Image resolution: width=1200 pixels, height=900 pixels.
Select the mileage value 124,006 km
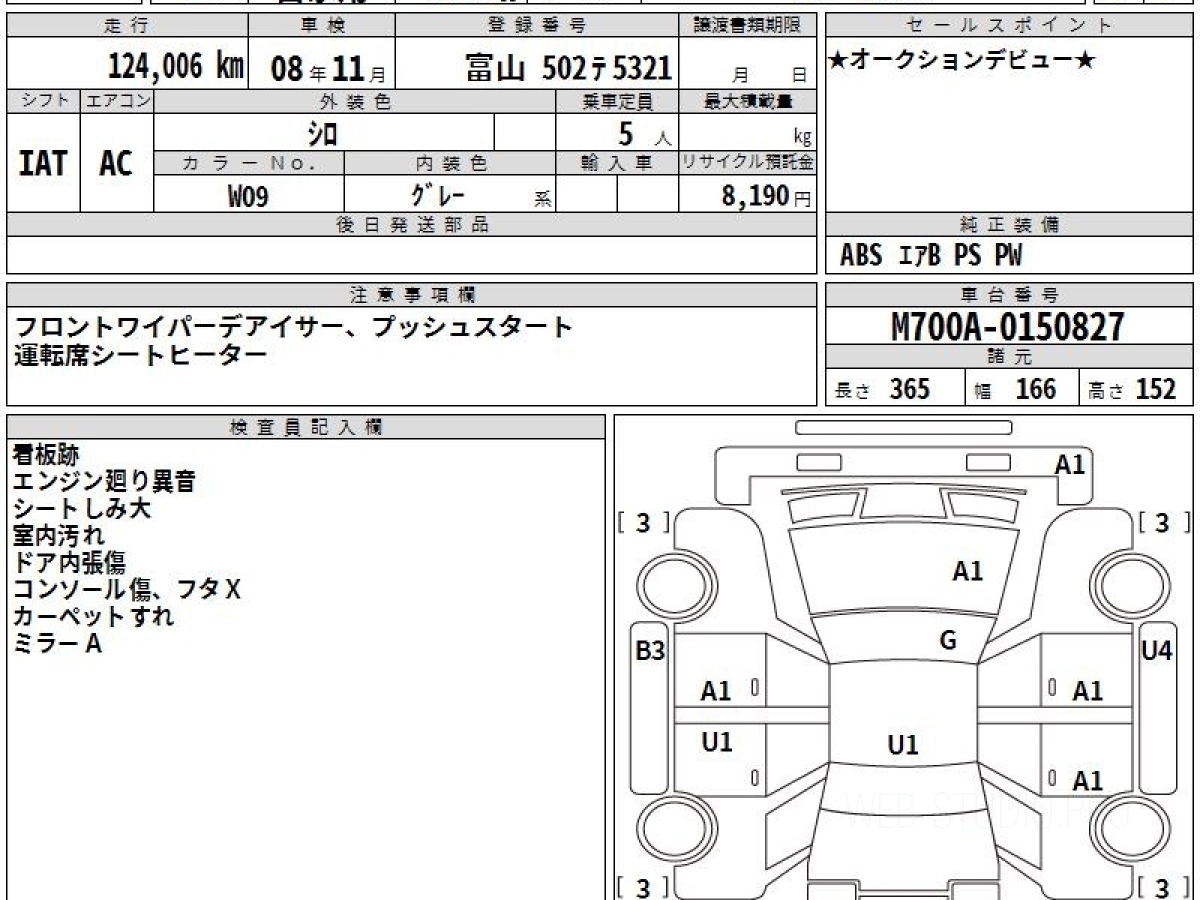(x=175, y=67)
